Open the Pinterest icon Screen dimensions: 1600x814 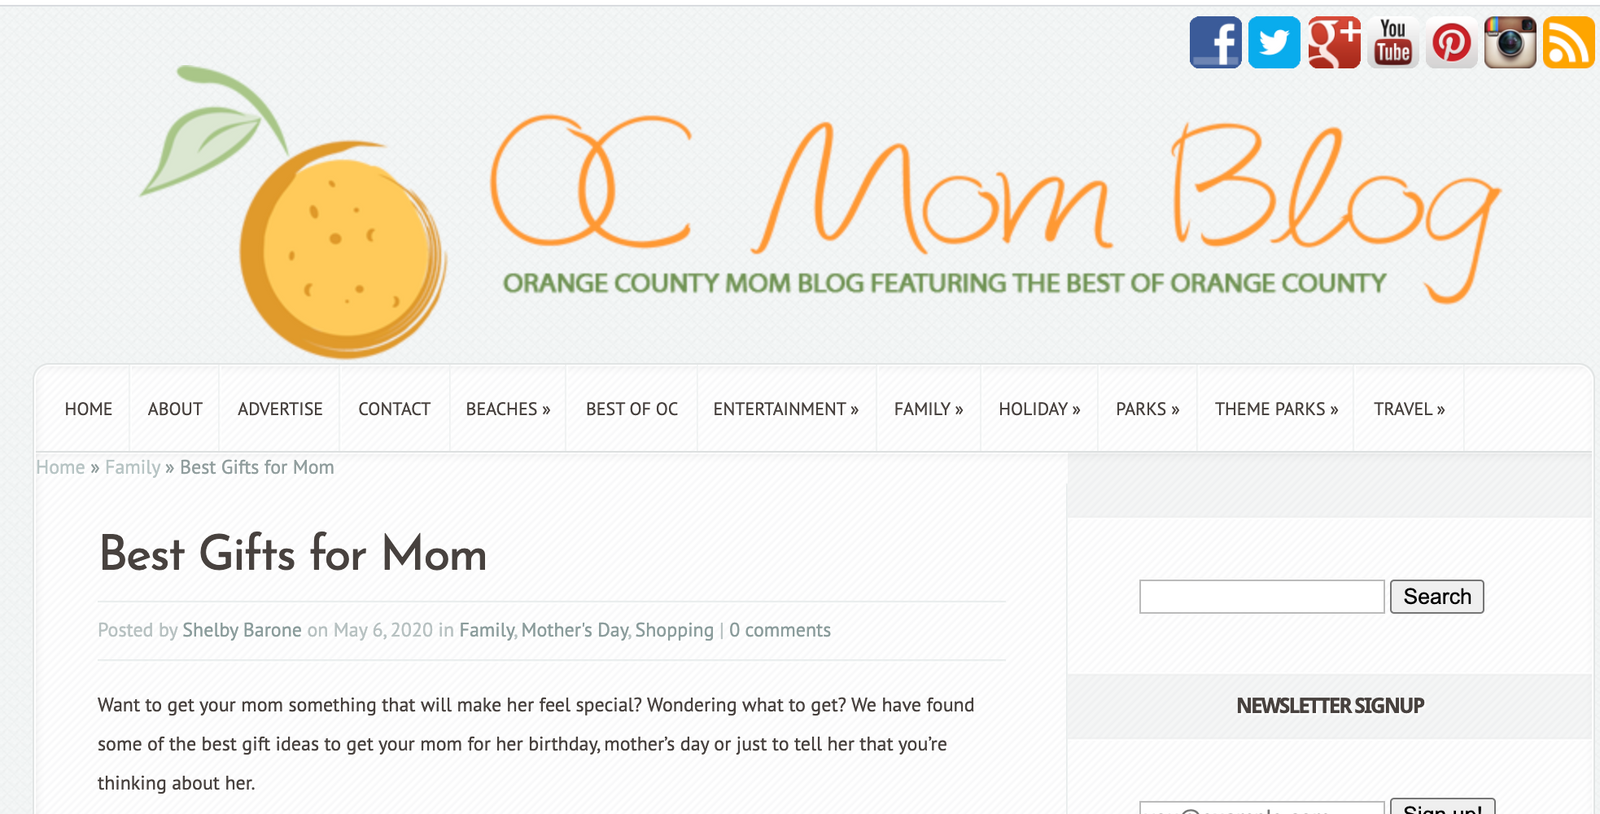1451,42
